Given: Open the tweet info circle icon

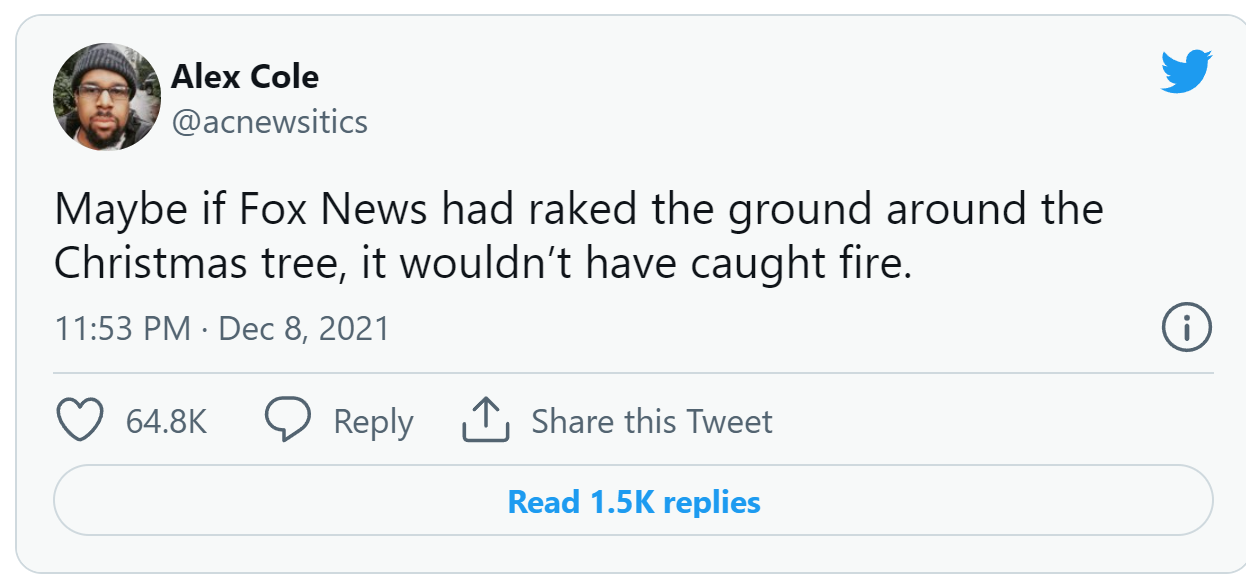Looking at the screenshot, I should pos(1185,327).
